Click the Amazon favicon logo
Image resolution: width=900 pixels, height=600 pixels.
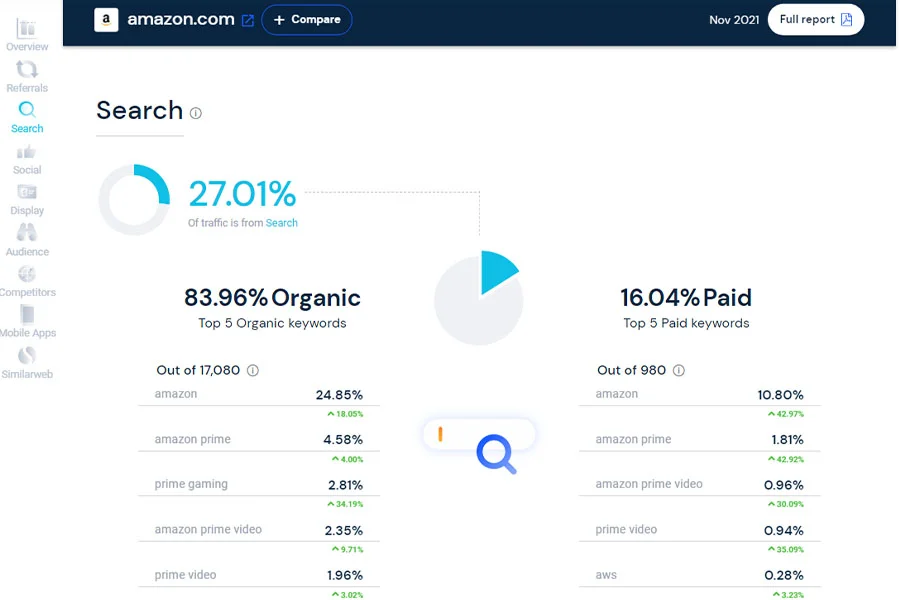[106, 20]
